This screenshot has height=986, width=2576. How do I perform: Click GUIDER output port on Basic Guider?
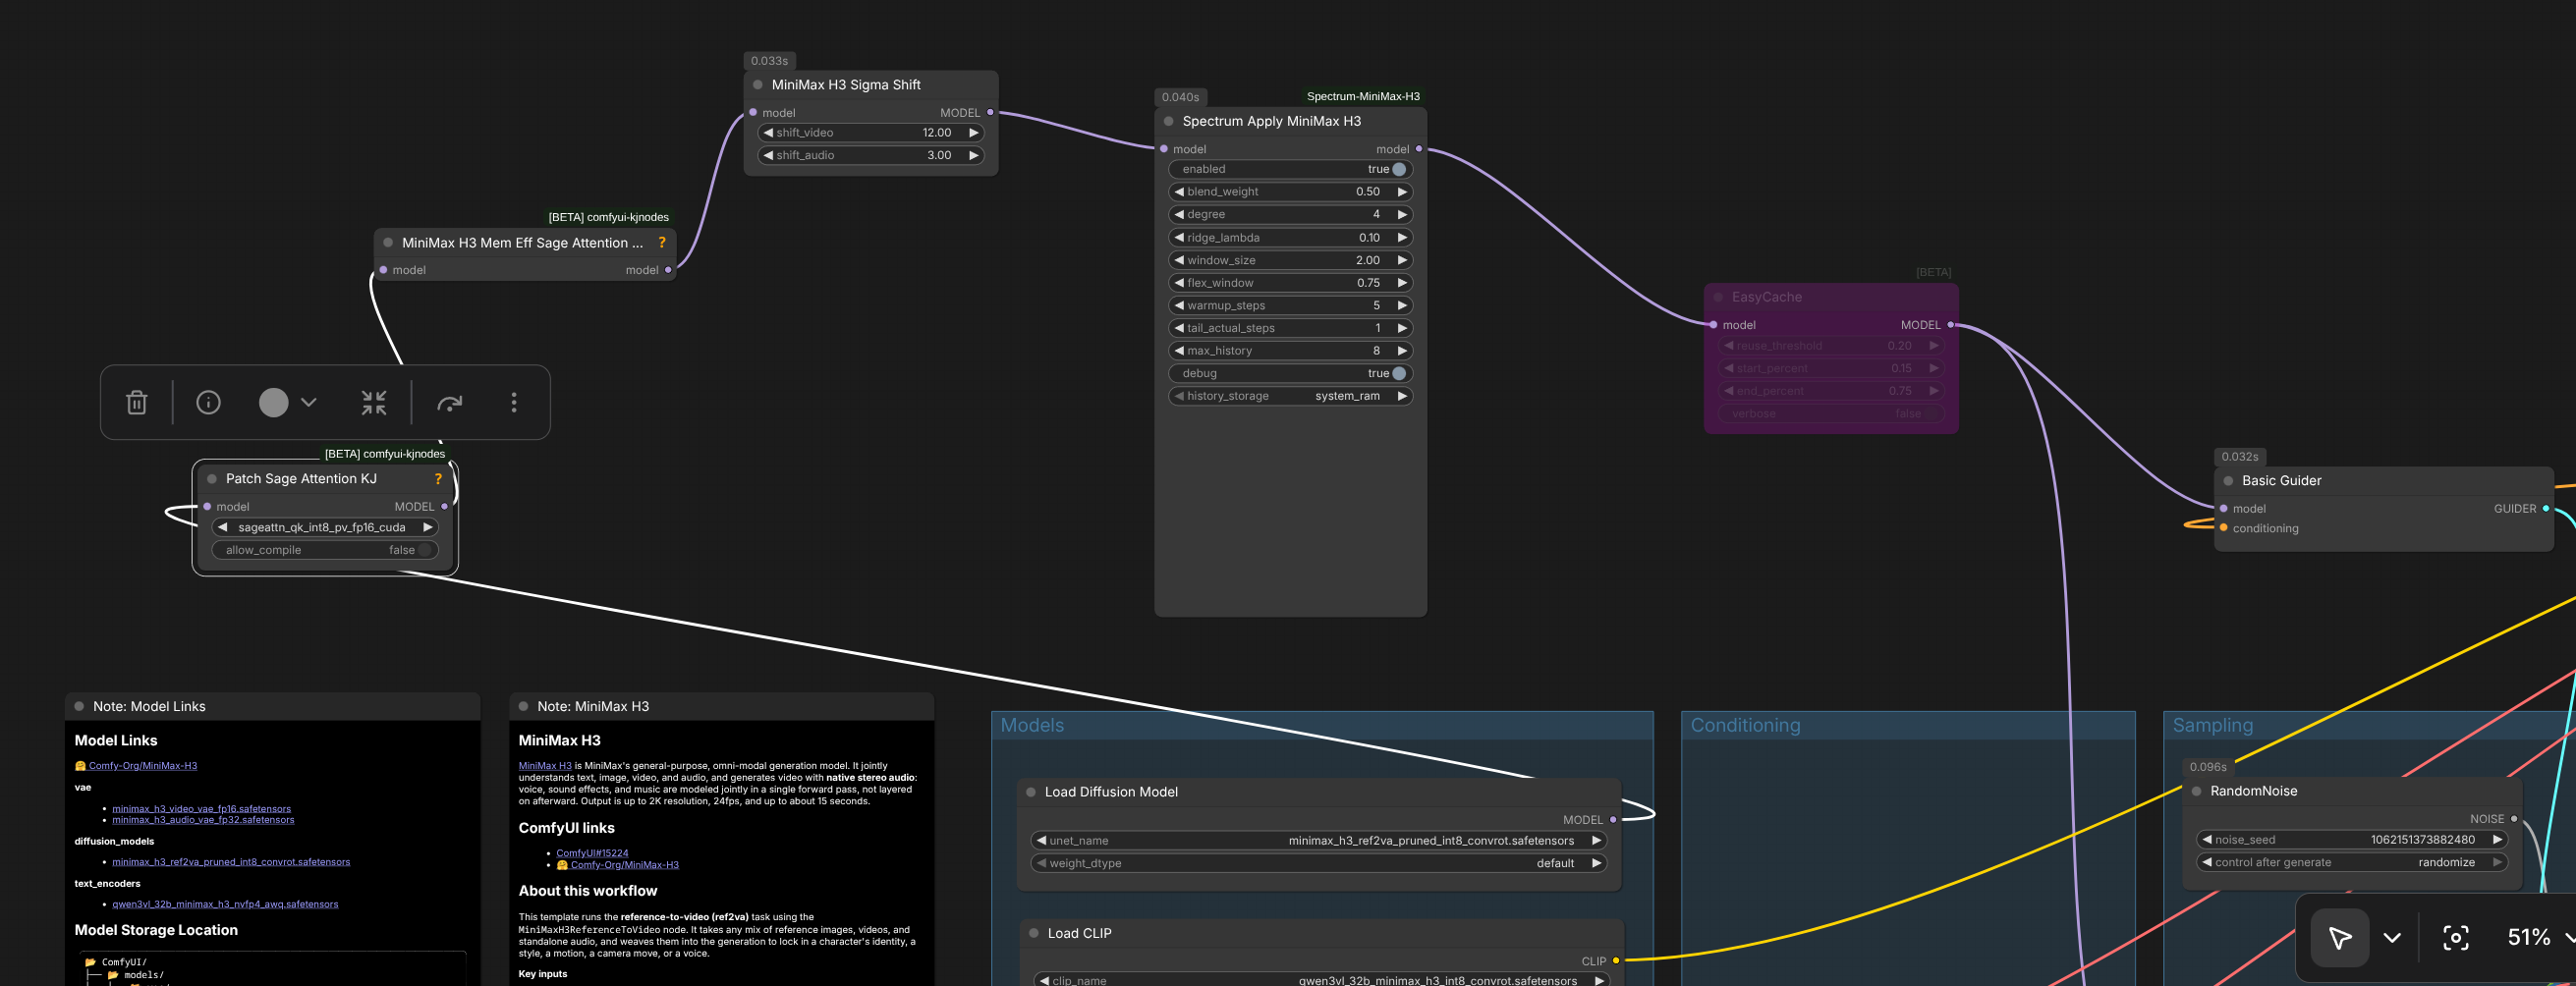click(2545, 509)
